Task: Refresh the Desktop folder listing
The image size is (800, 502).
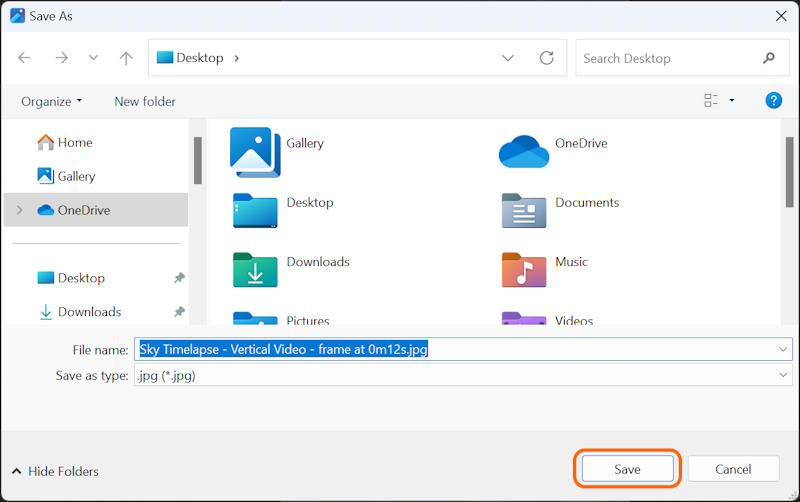Action: (x=546, y=58)
